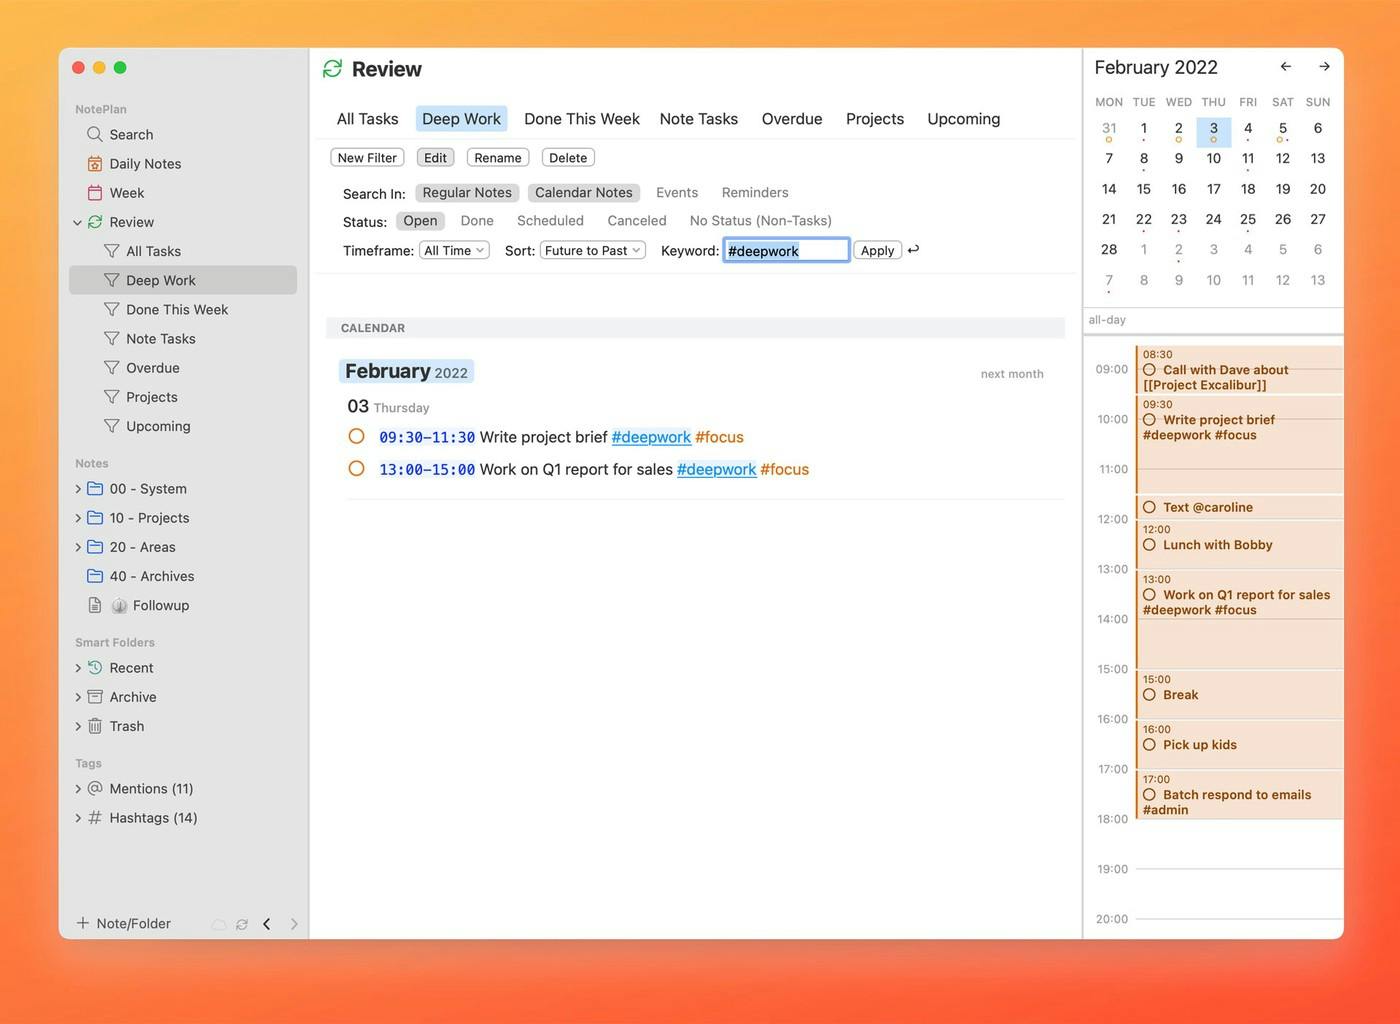Switch to the Overdue filter tab
This screenshot has height=1024, width=1400.
click(x=791, y=119)
